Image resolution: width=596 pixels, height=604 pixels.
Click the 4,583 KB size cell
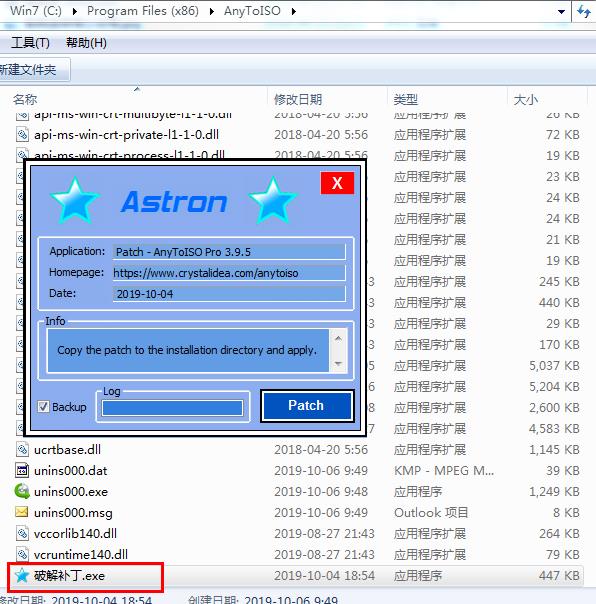click(x=554, y=428)
